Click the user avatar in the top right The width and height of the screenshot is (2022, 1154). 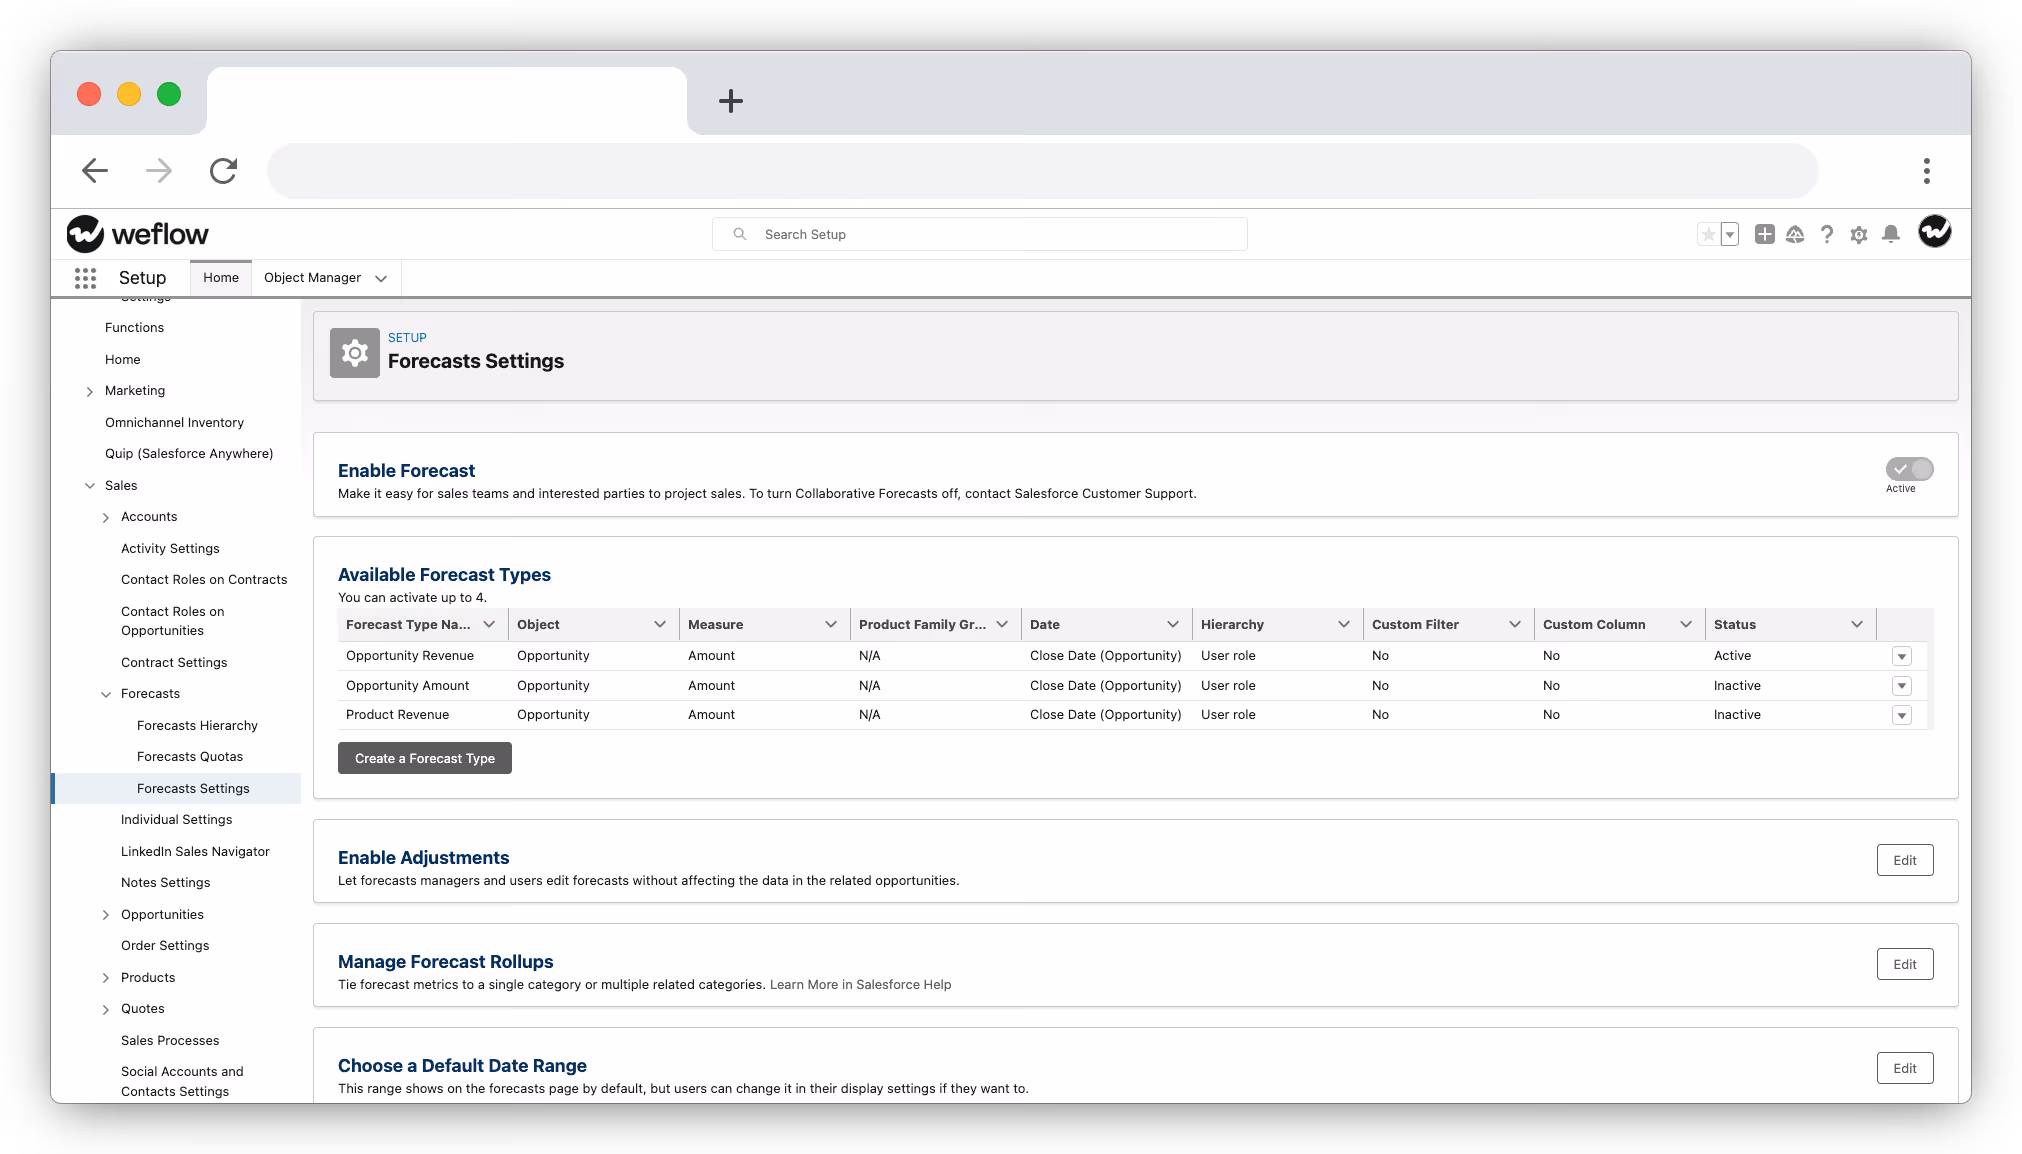point(1934,232)
